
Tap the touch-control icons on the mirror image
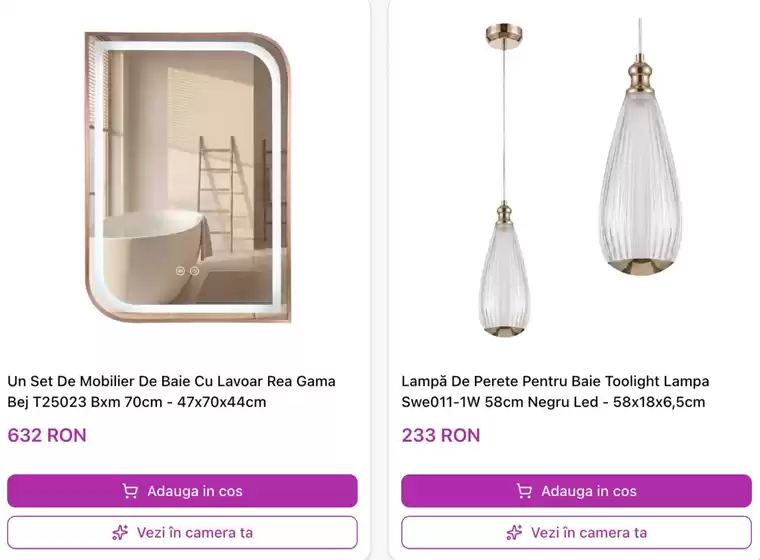coord(187,271)
